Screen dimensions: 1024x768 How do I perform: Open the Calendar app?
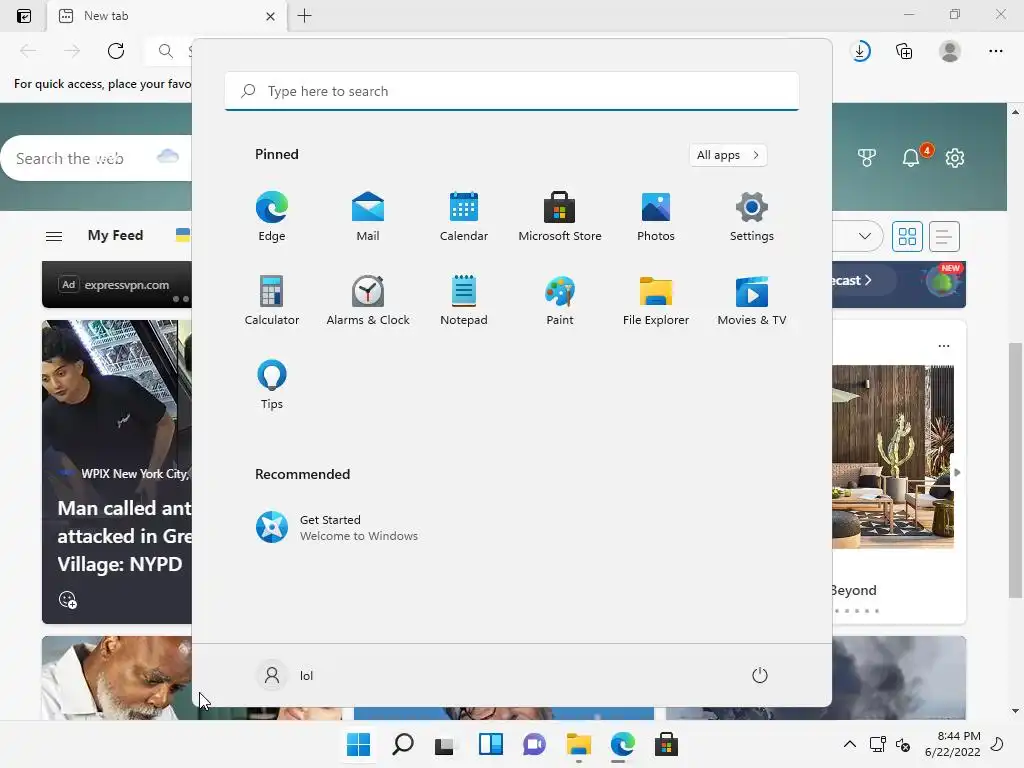click(464, 216)
